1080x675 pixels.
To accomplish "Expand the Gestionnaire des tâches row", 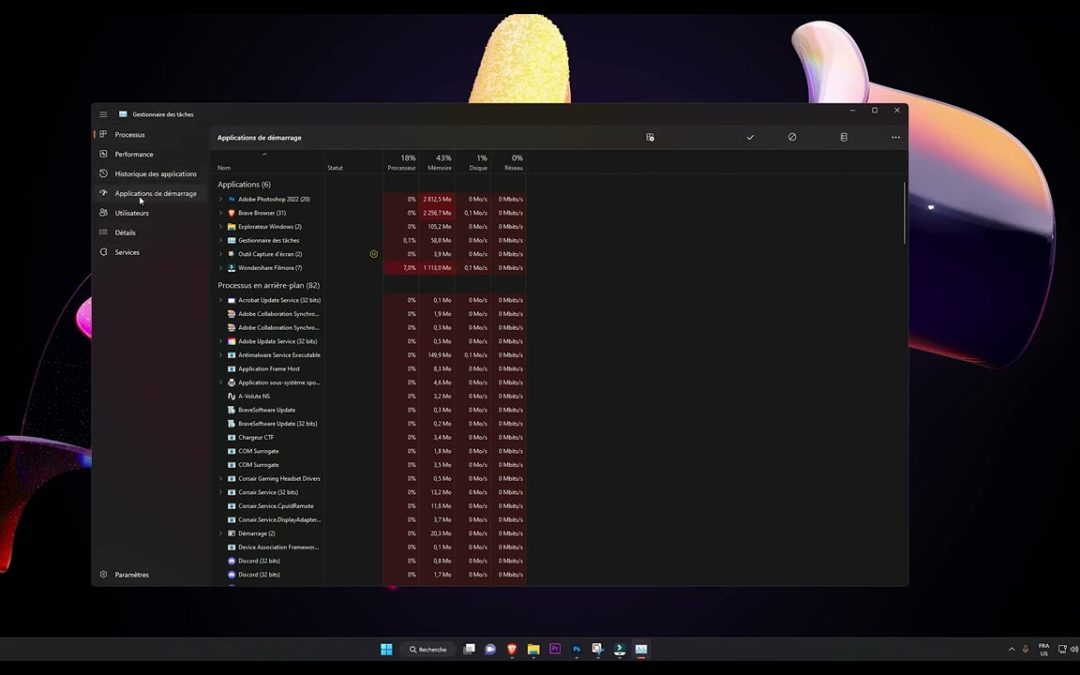I will pyautogui.click(x=220, y=240).
